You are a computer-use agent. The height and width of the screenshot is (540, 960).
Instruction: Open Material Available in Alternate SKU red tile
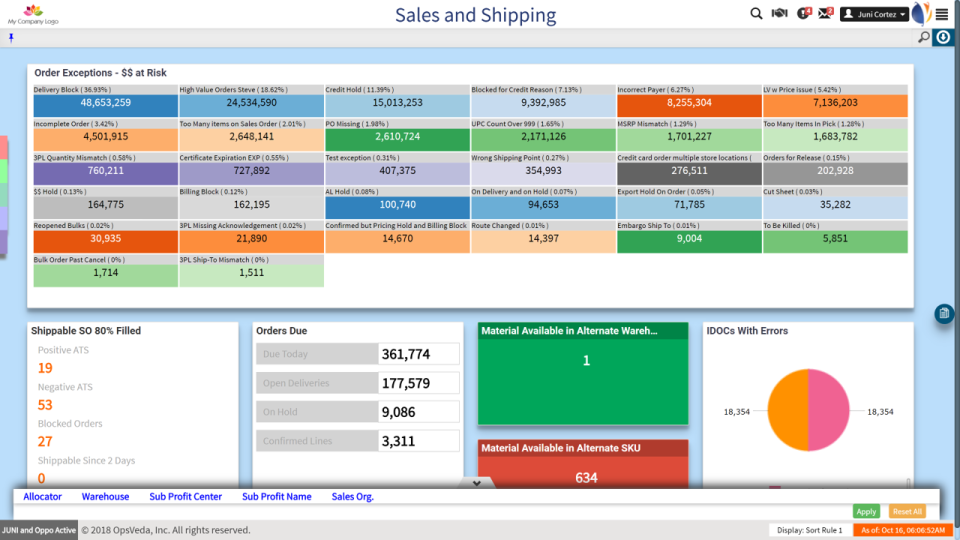tap(583, 464)
